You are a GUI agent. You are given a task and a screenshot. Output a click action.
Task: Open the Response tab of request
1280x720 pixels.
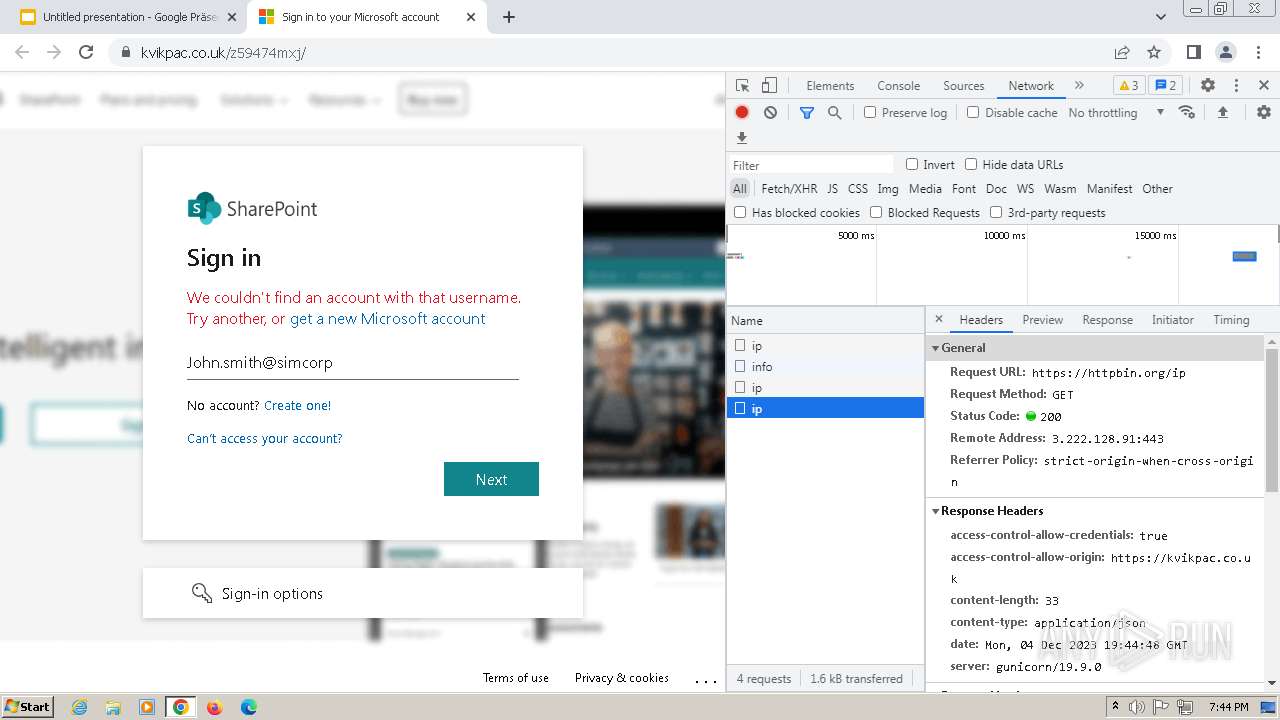pyautogui.click(x=1107, y=320)
